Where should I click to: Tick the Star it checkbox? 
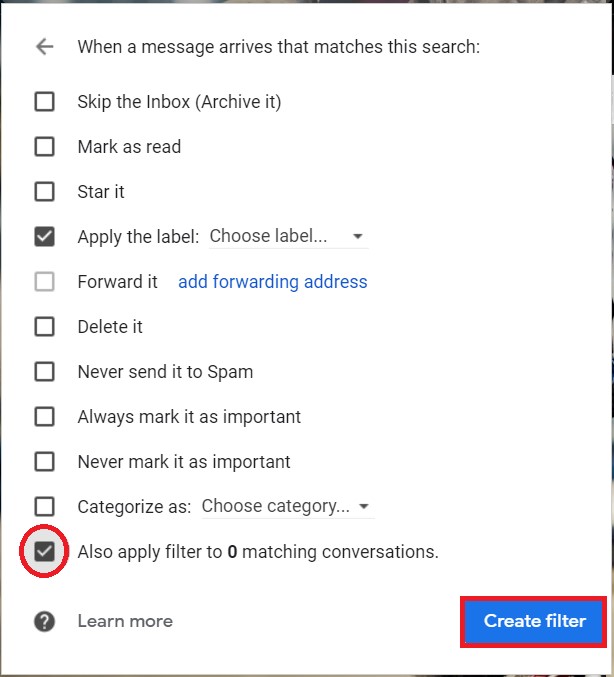(x=44, y=192)
